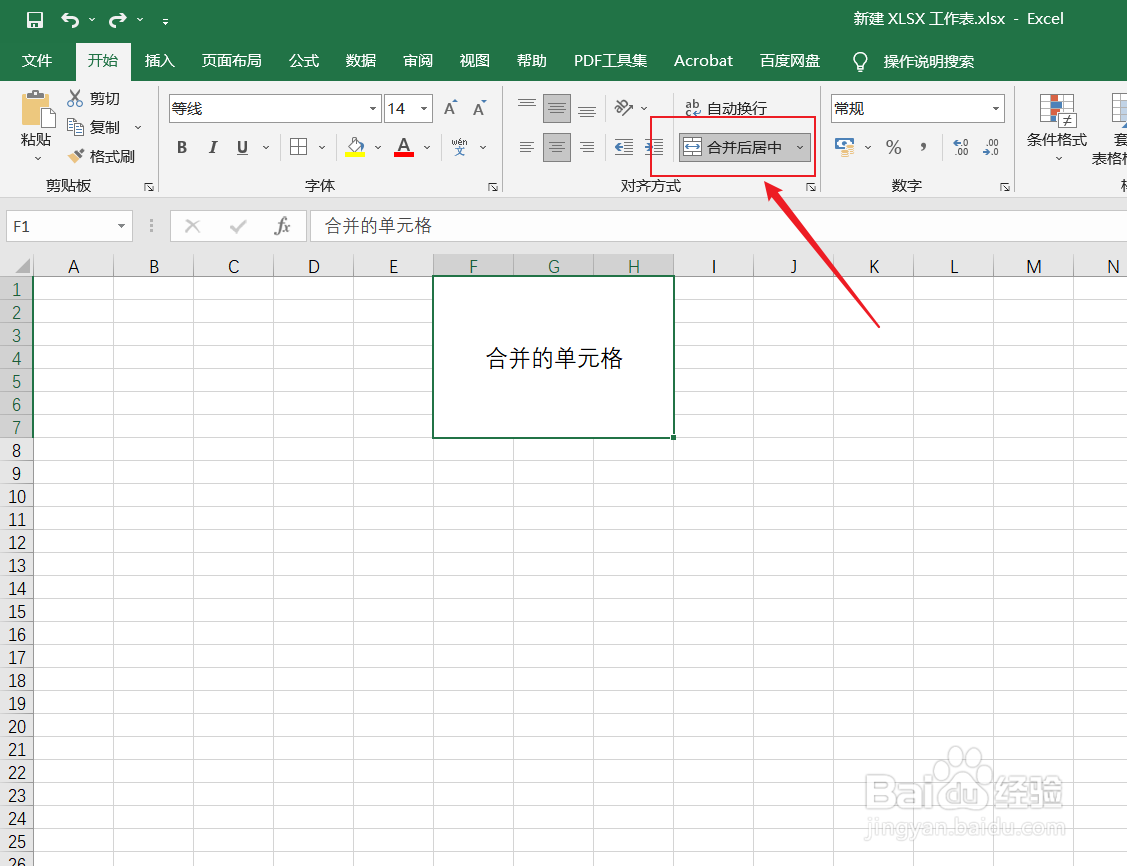Click the formula bar text 合并的单元格
The width and height of the screenshot is (1127, 866).
pyautogui.click(x=378, y=226)
